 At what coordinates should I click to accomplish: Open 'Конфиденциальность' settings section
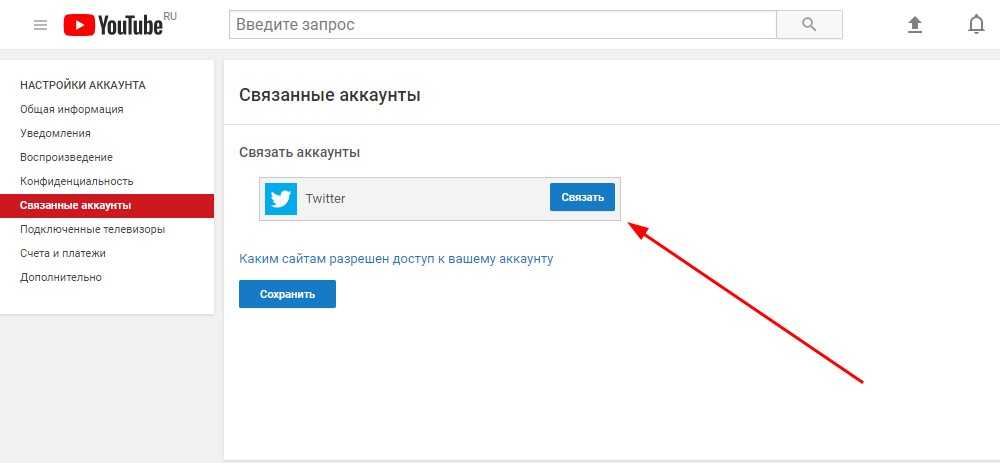tap(77, 181)
